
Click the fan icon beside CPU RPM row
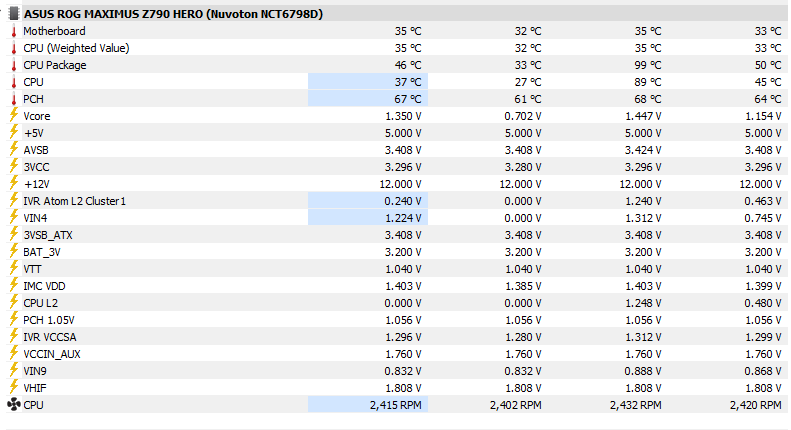(x=13, y=405)
